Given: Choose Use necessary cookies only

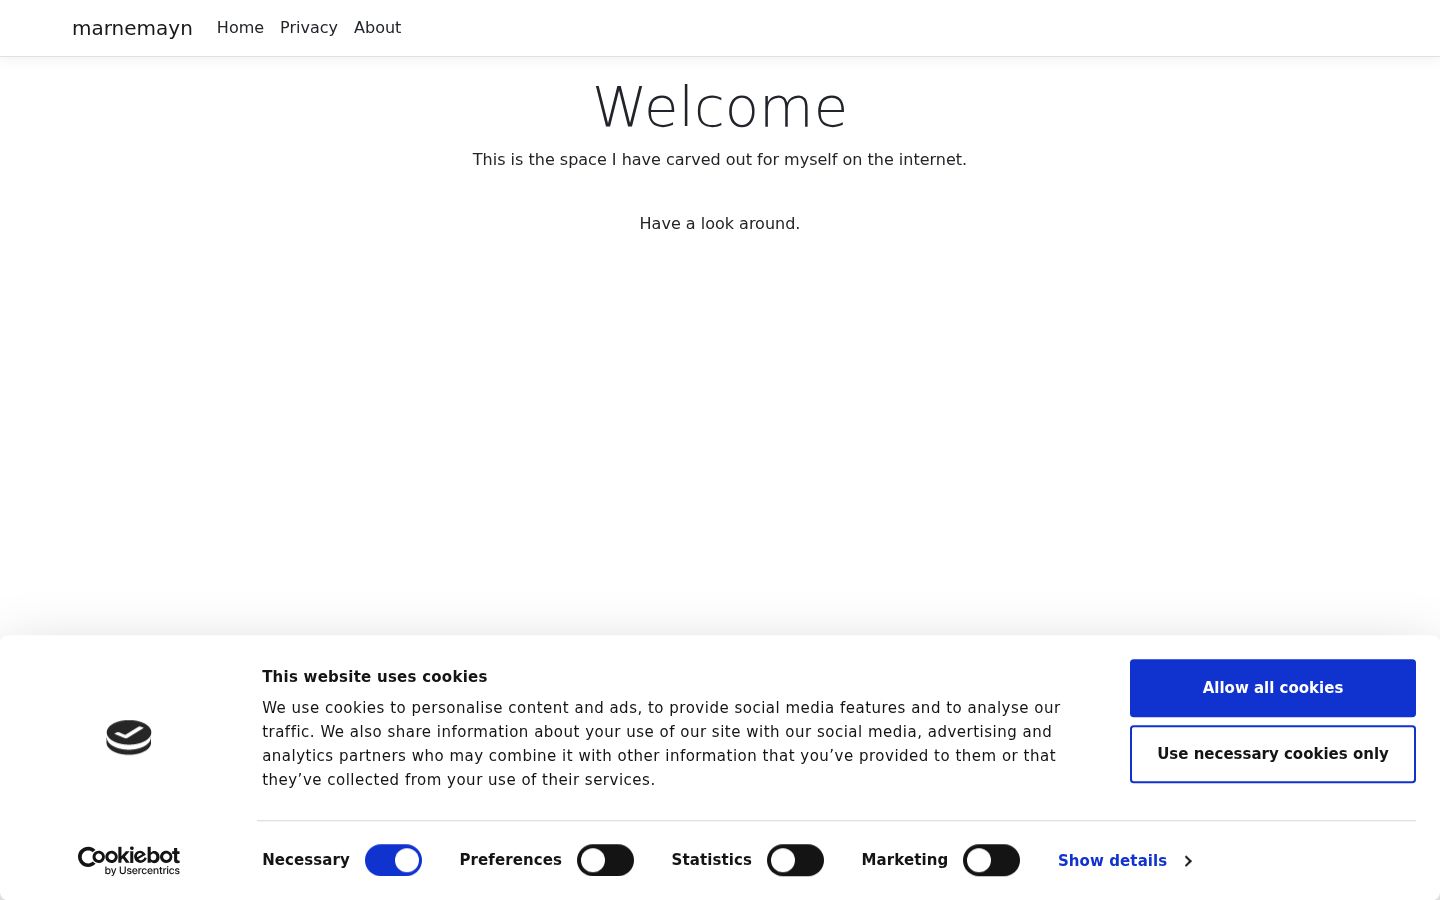Looking at the screenshot, I should click(x=1272, y=754).
